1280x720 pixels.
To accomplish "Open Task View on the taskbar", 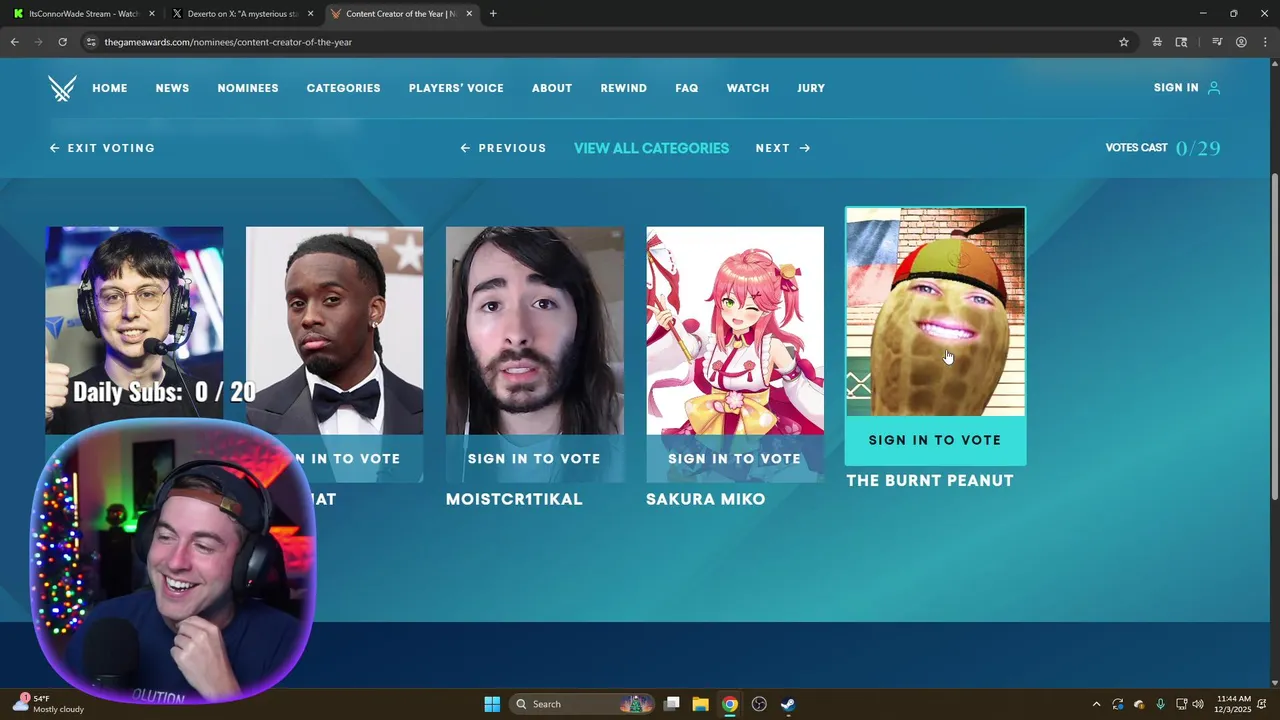I will tap(672, 704).
